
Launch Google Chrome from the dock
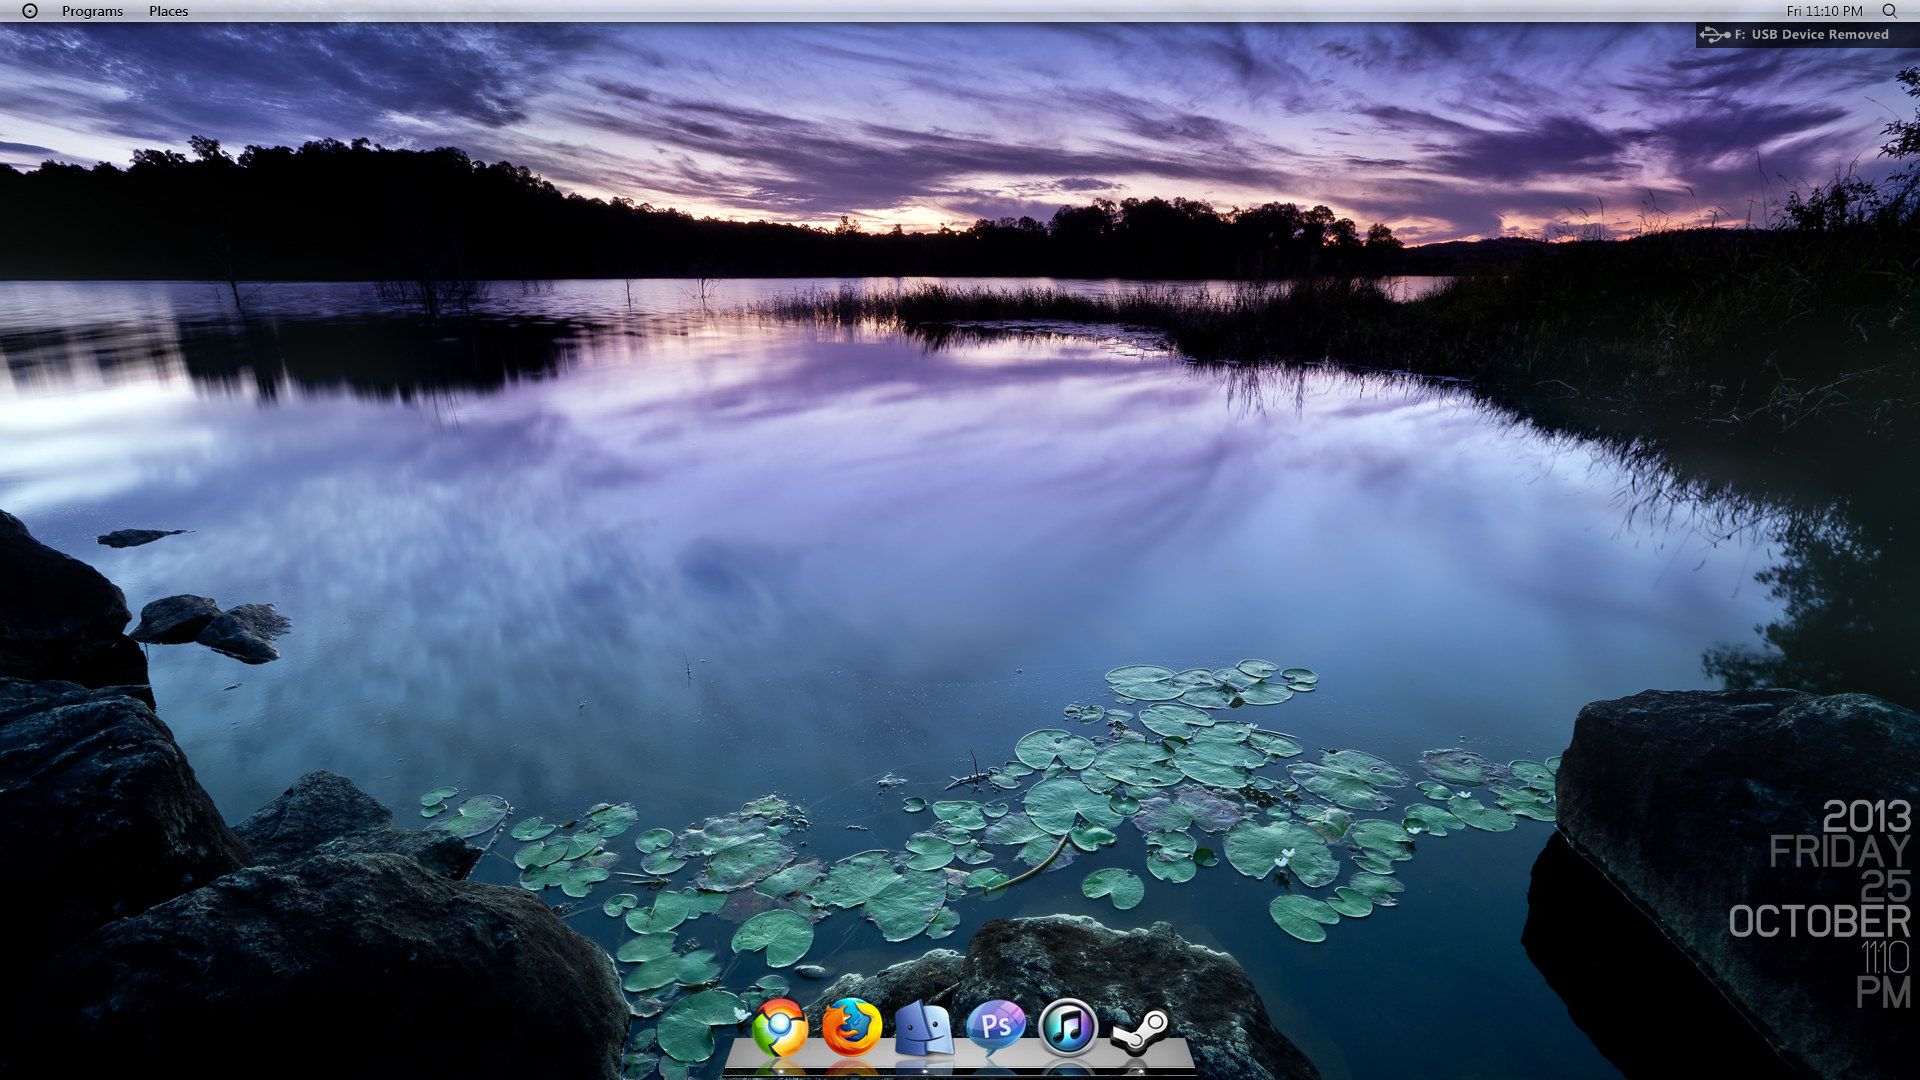779,1027
